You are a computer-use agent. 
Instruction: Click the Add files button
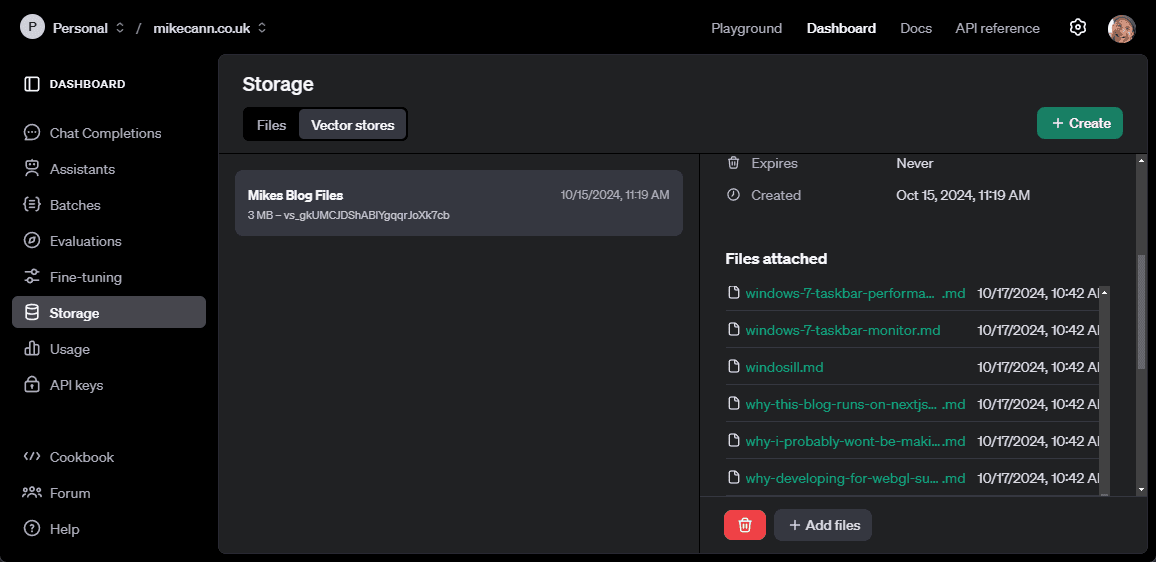pos(822,525)
